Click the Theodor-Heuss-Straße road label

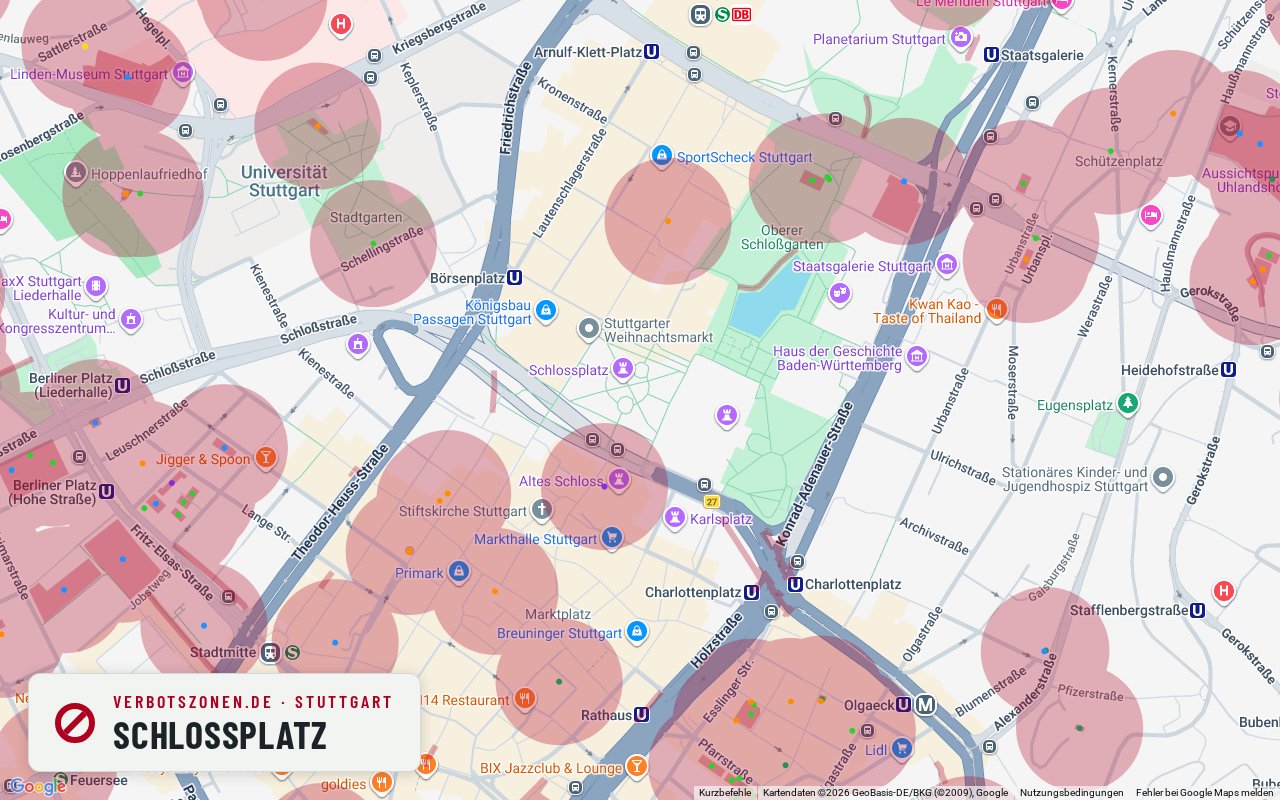(x=340, y=501)
